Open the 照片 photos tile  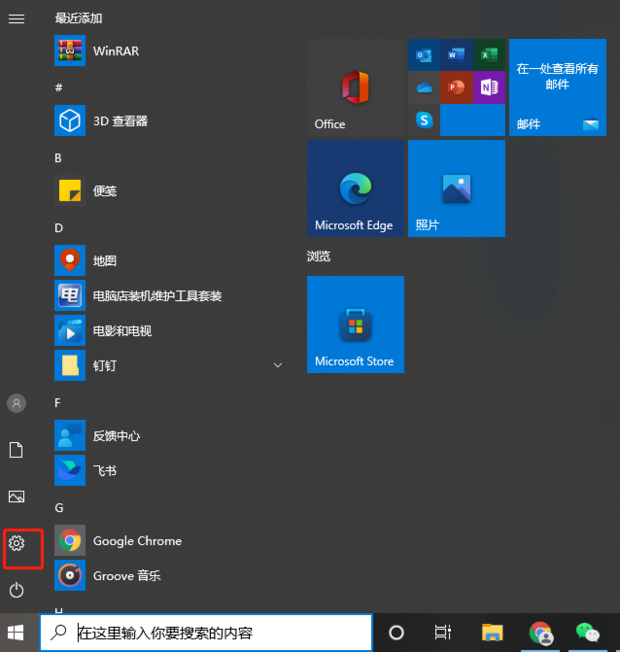[457, 188]
